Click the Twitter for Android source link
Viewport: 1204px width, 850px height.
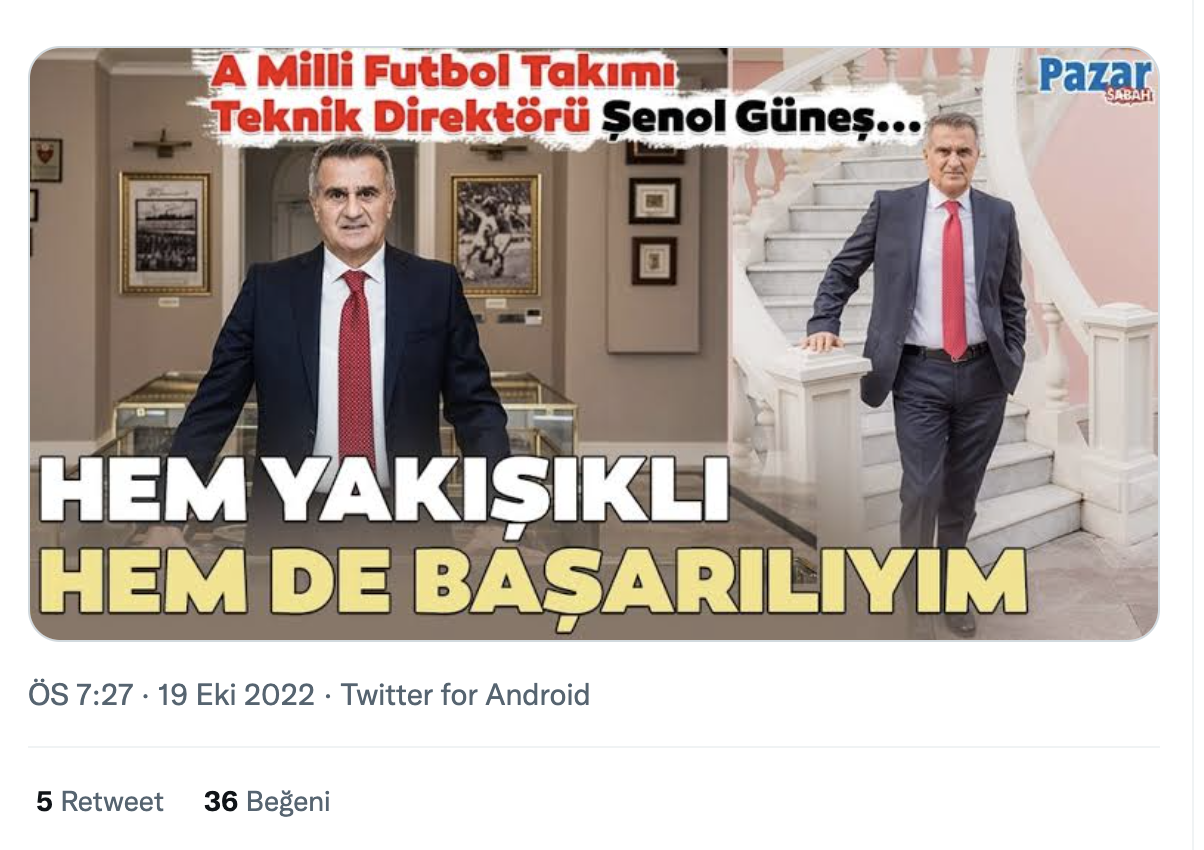click(x=466, y=695)
